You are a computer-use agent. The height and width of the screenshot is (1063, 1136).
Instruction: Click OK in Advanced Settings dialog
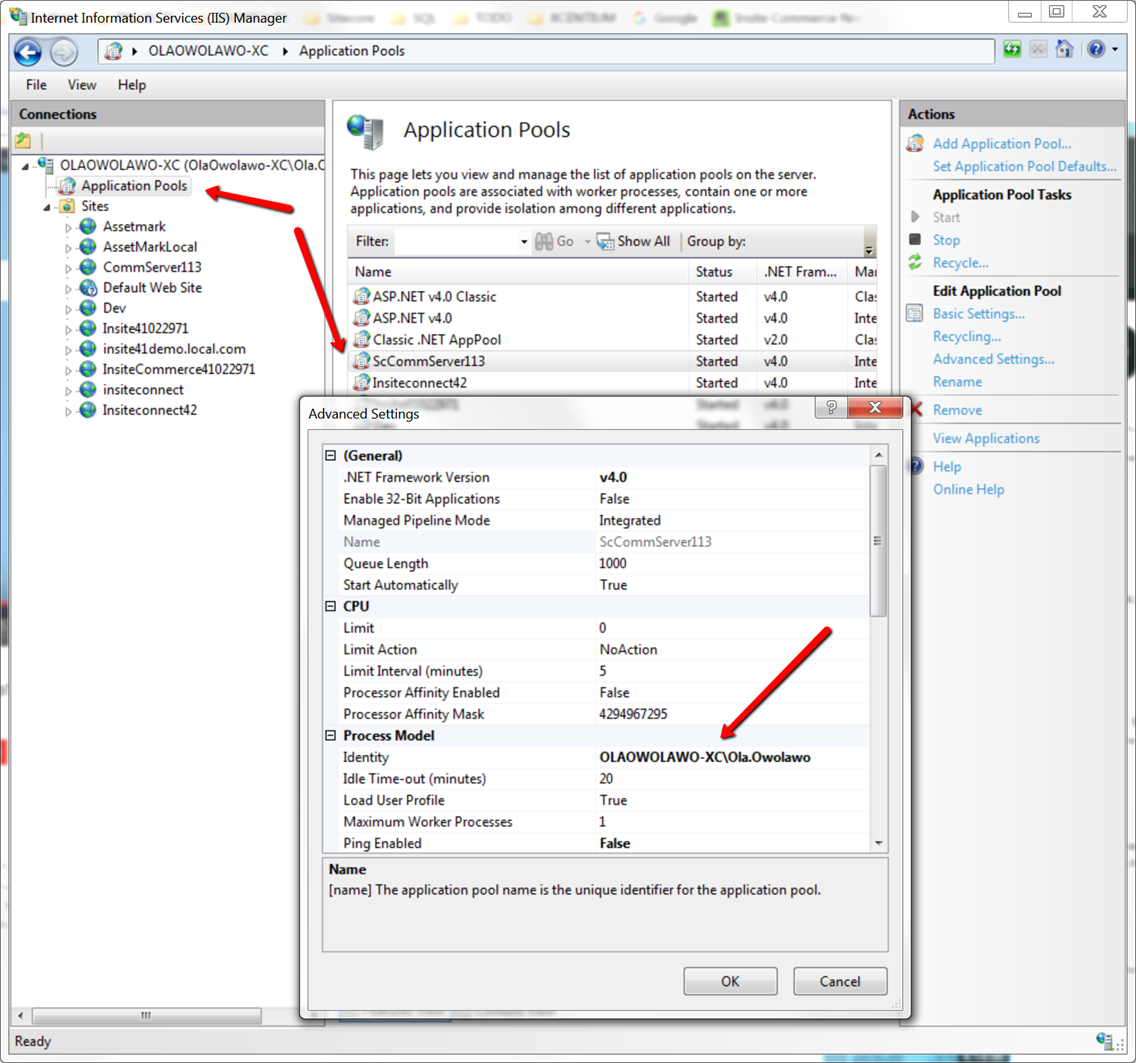(x=730, y=981)
